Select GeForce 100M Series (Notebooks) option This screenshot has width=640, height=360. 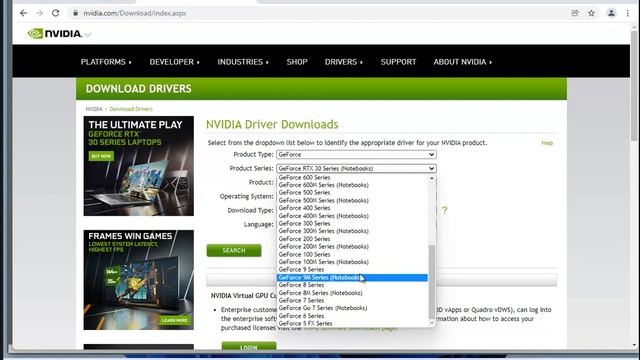(x=352, y=262)
